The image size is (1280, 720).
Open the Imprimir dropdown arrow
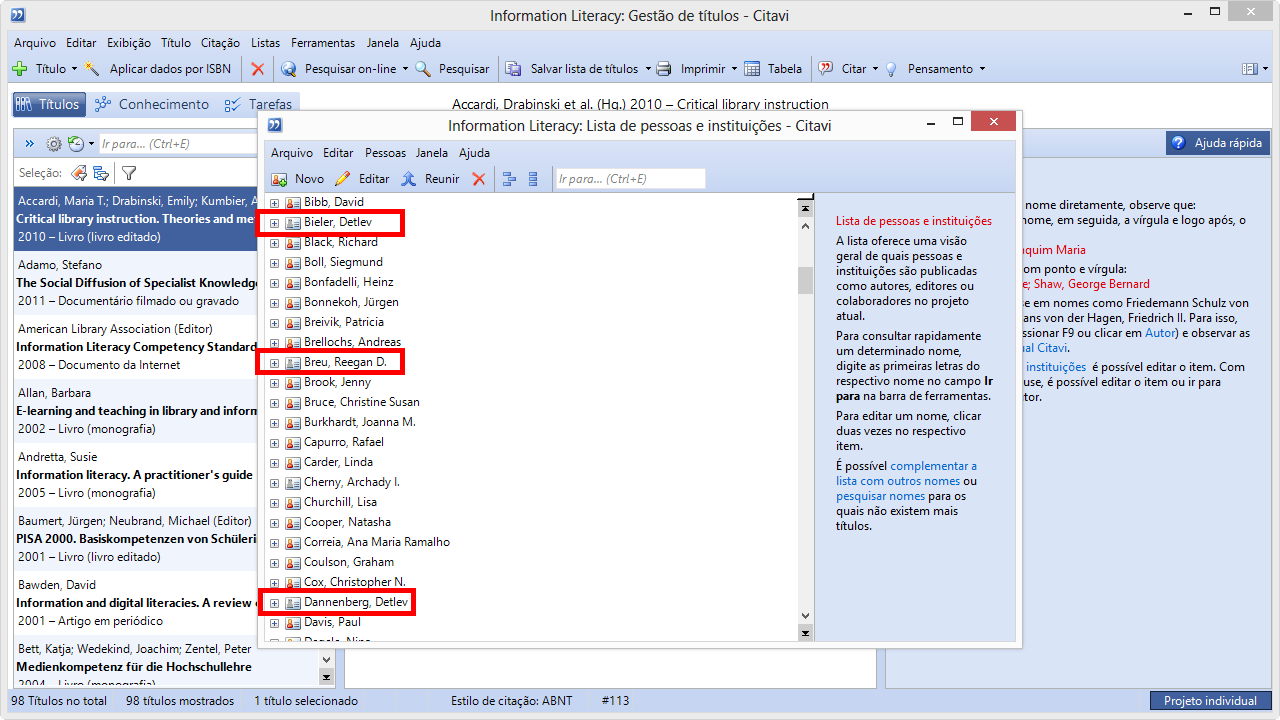pos(734,69)
